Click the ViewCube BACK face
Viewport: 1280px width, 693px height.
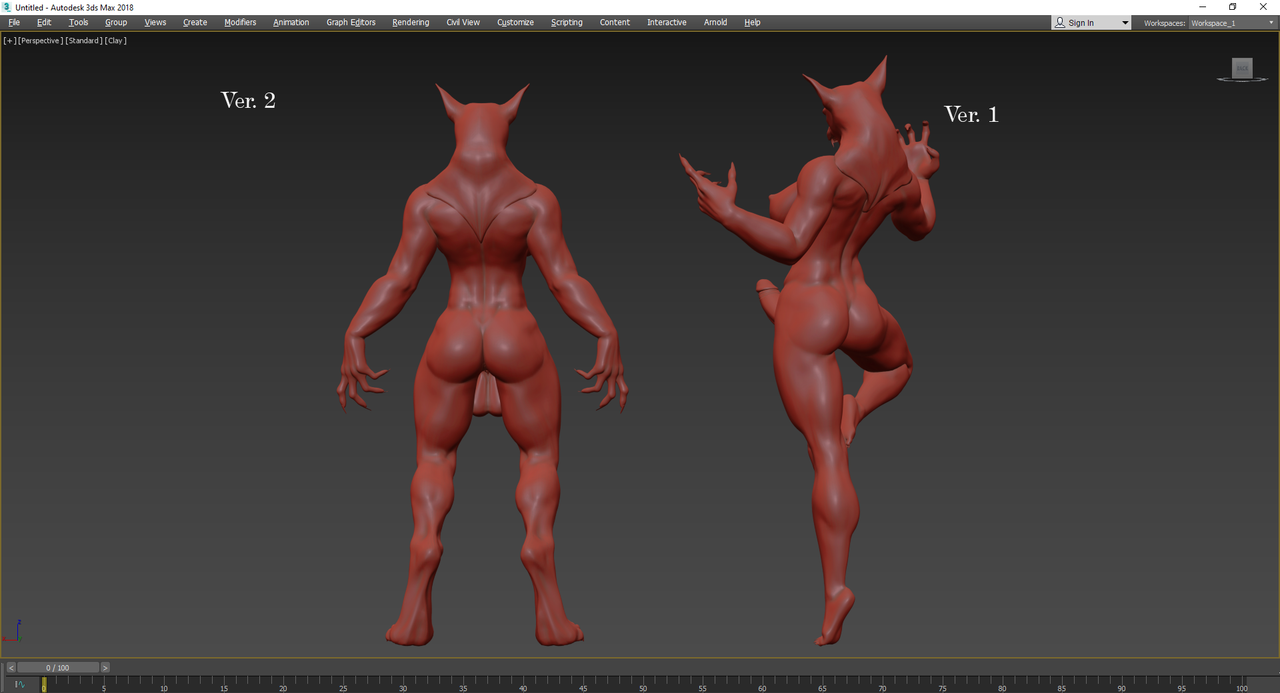click(1242, 68)
